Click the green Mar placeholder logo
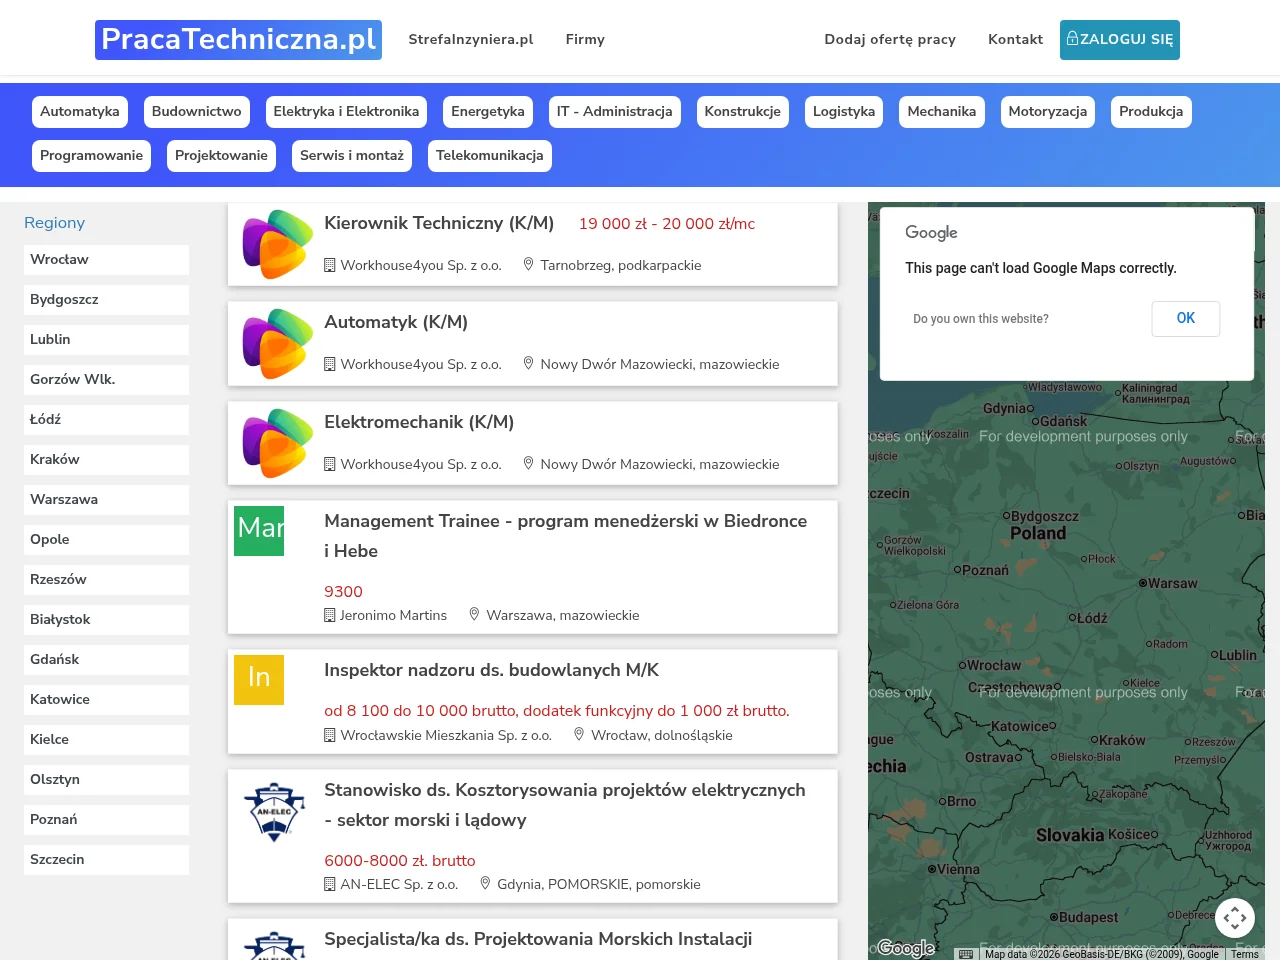The height and width of the screenshot is (960, 1280). pyautogui.click(x=259, y=531)
